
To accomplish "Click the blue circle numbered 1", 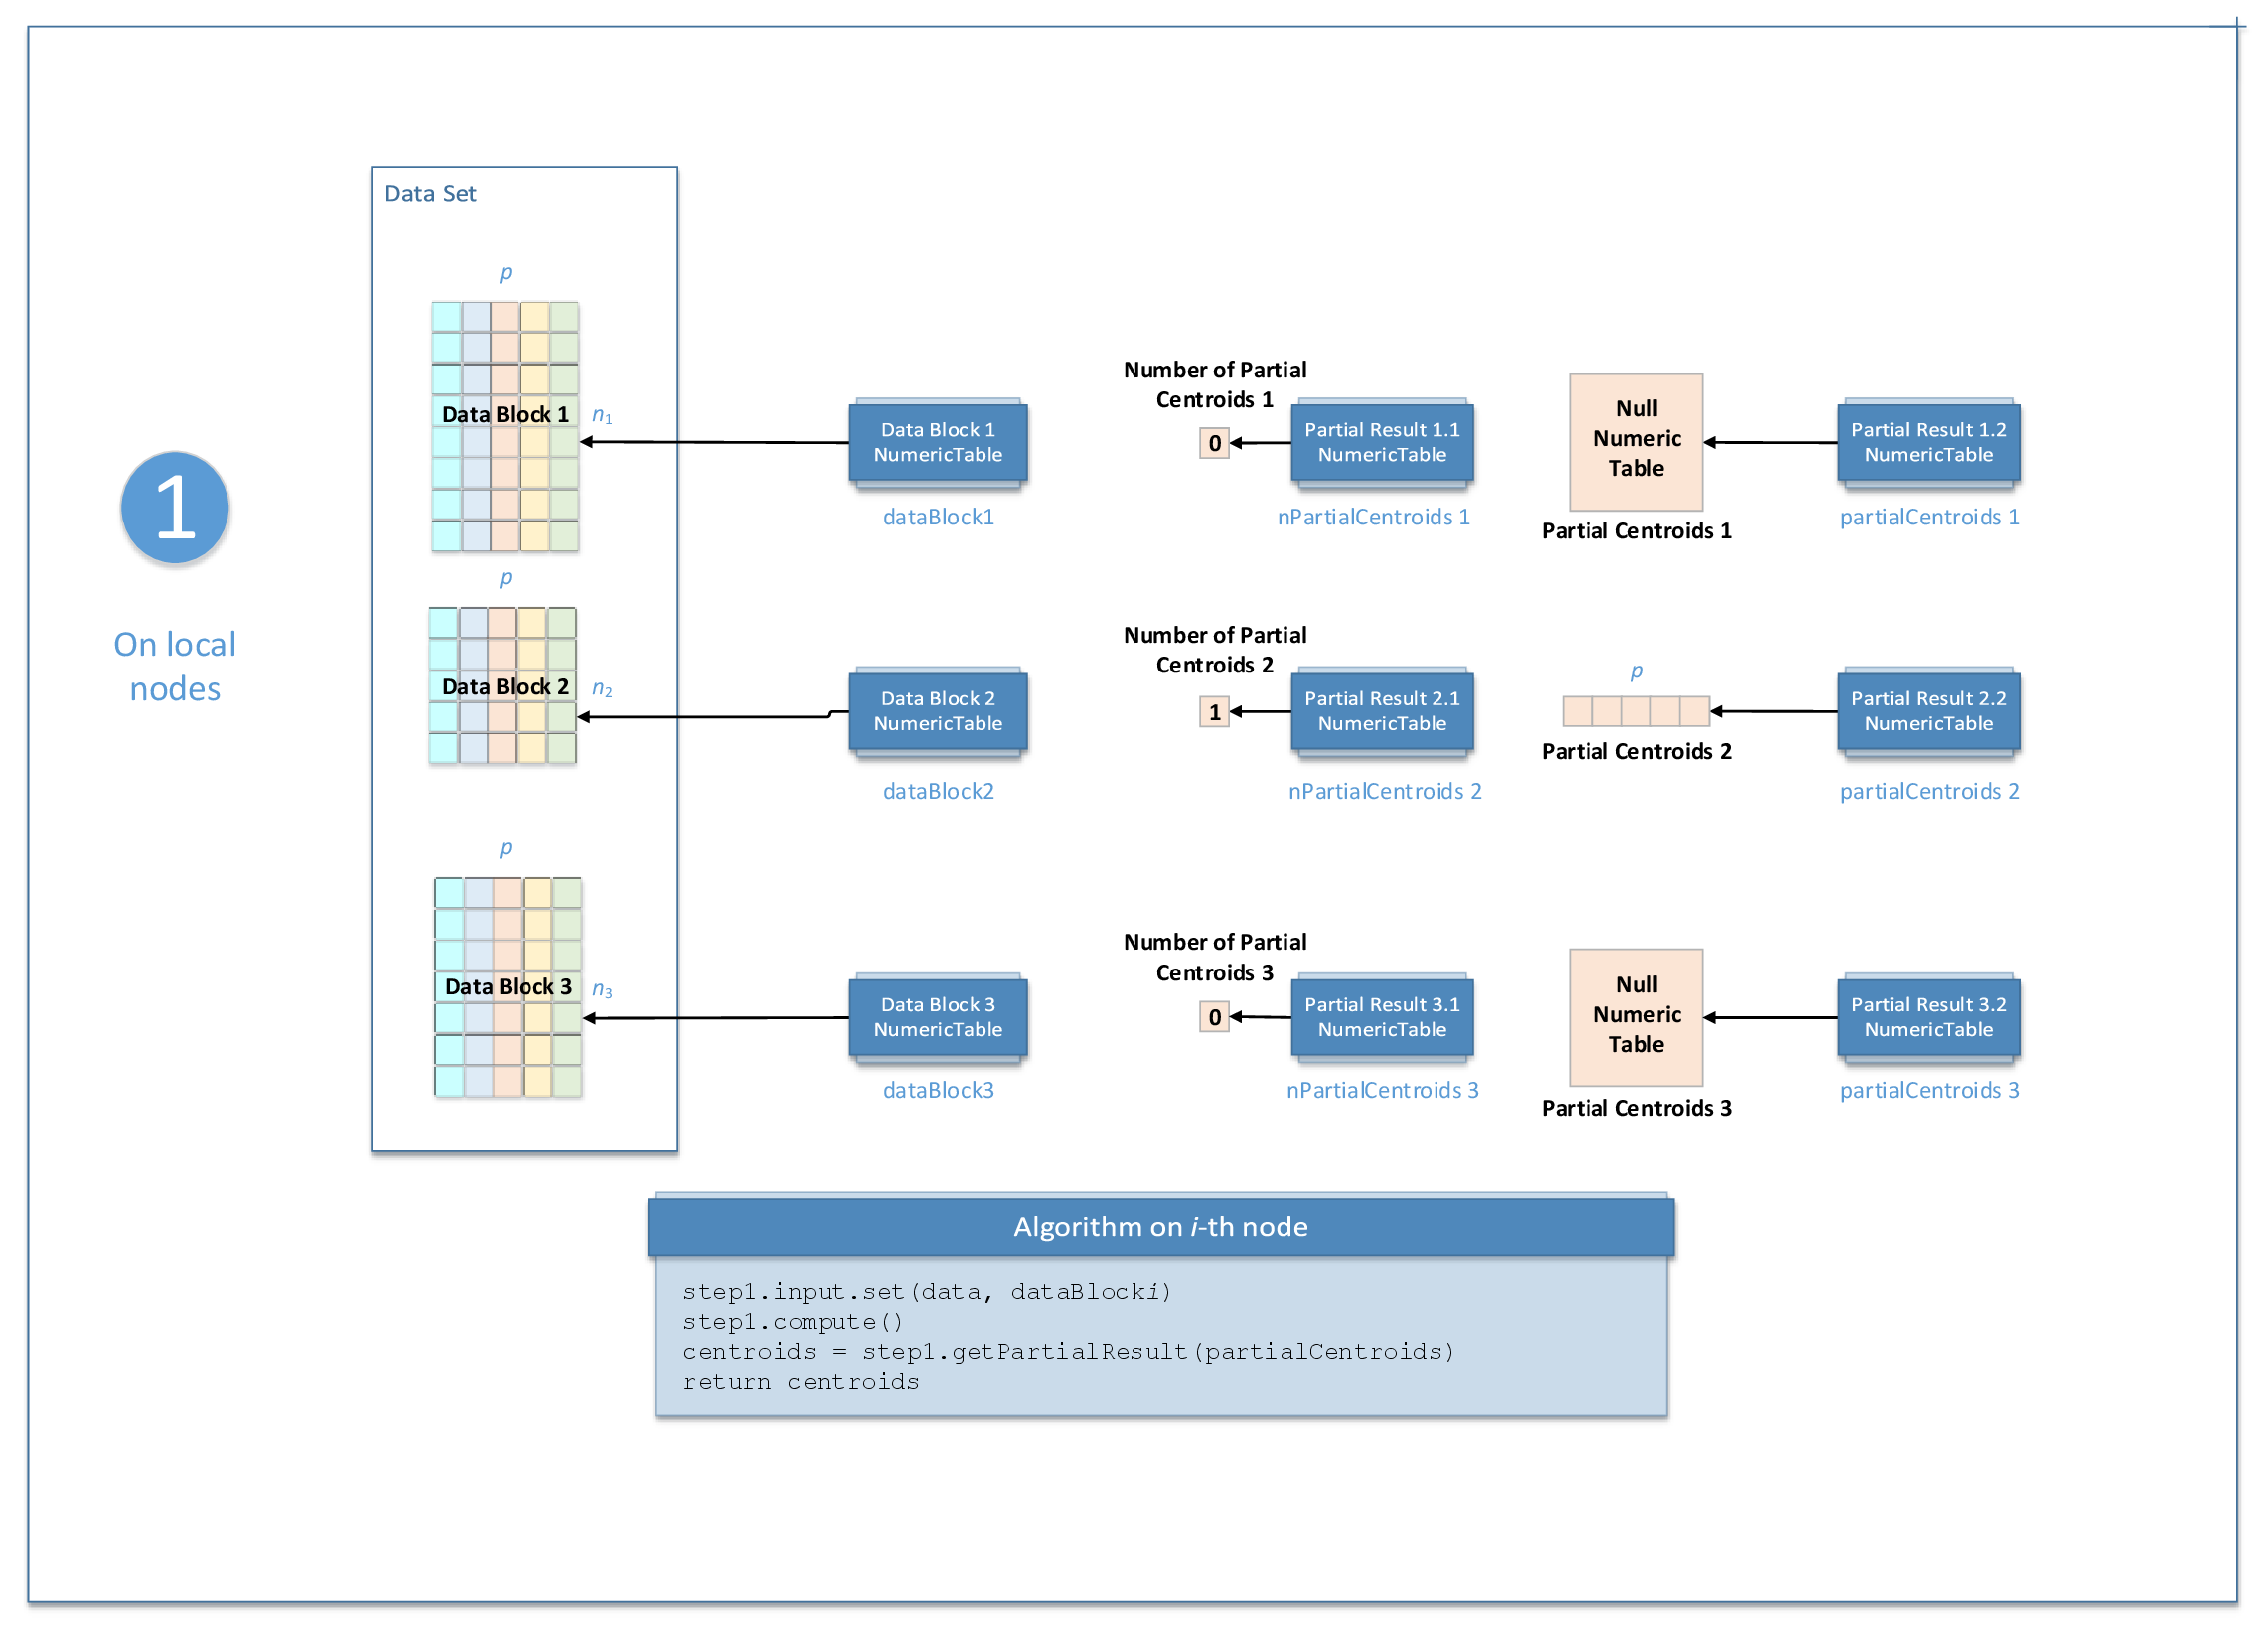I will (x=175, y=507).
